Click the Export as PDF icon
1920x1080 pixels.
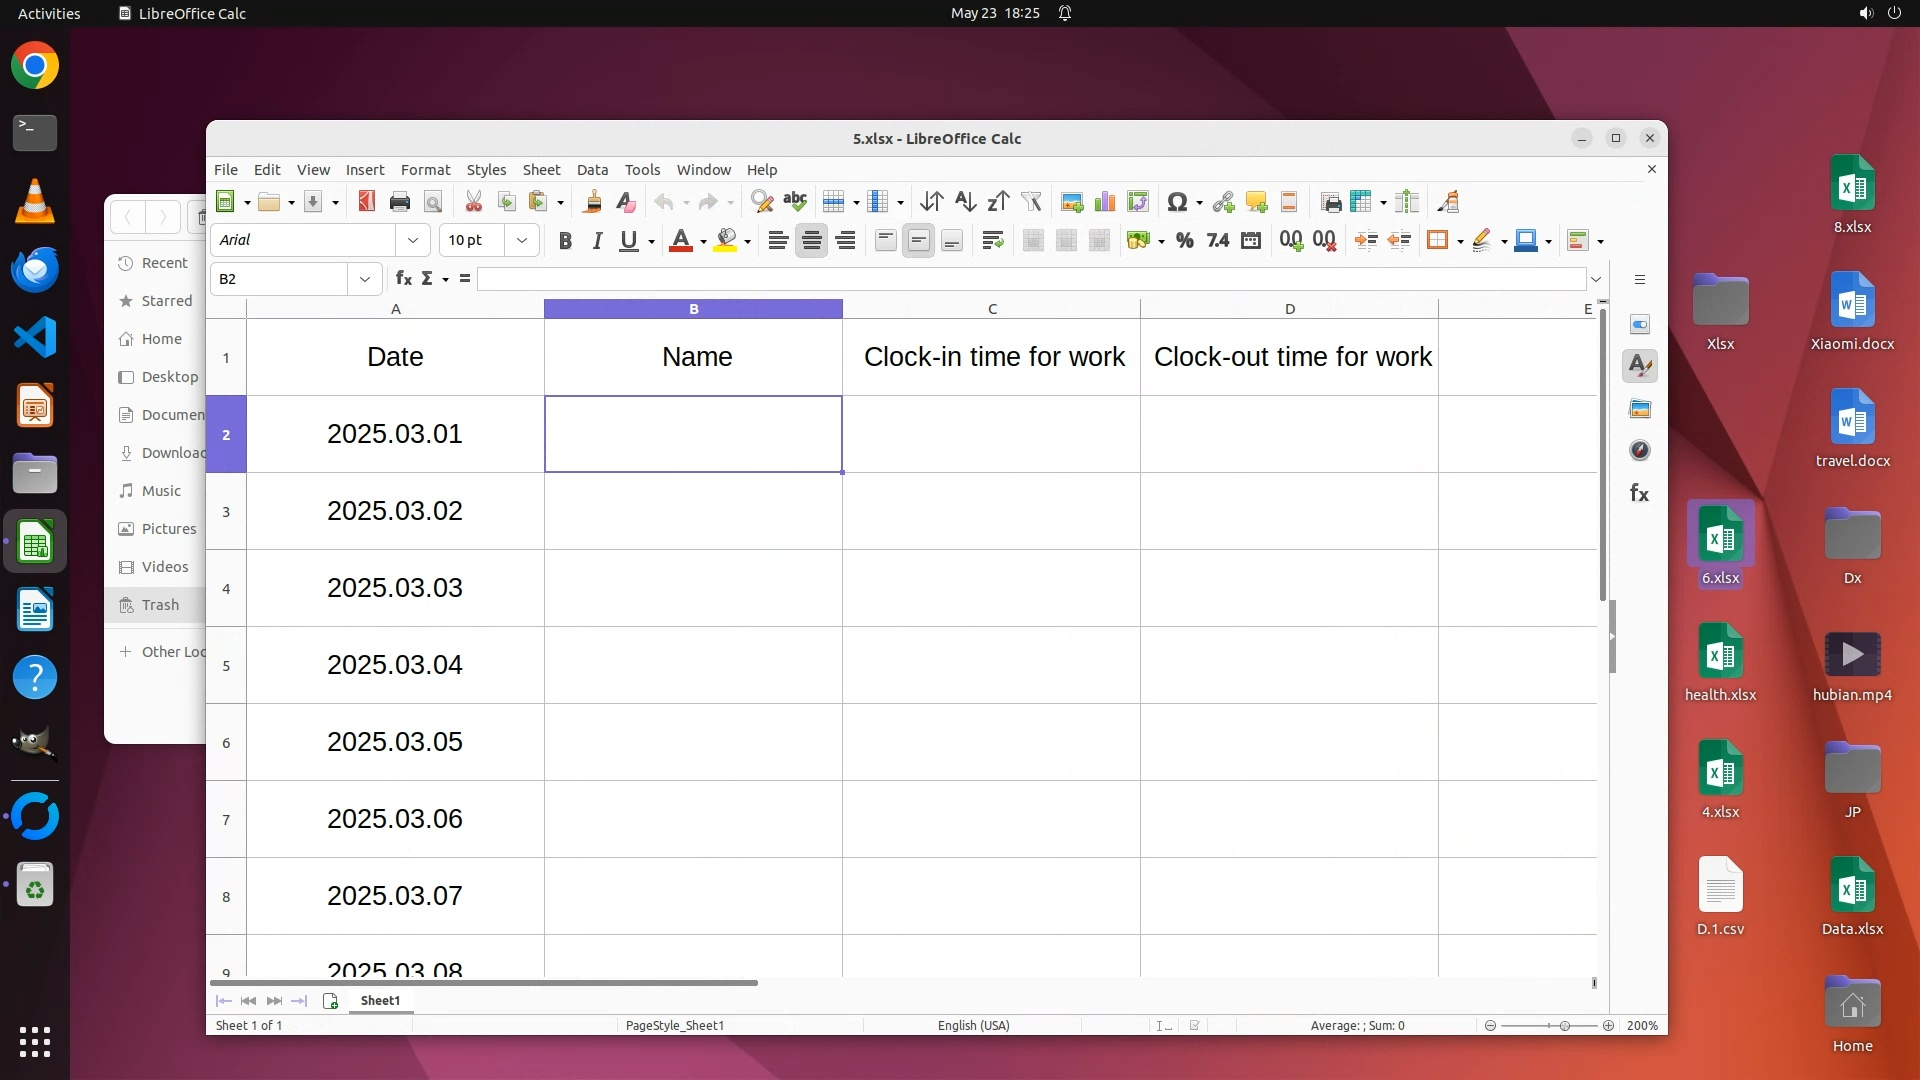pos(367,202)
